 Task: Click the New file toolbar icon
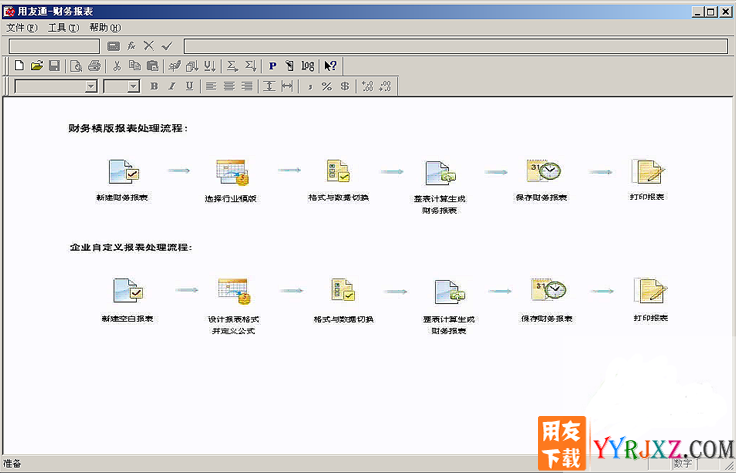click(x=19, y=66)
